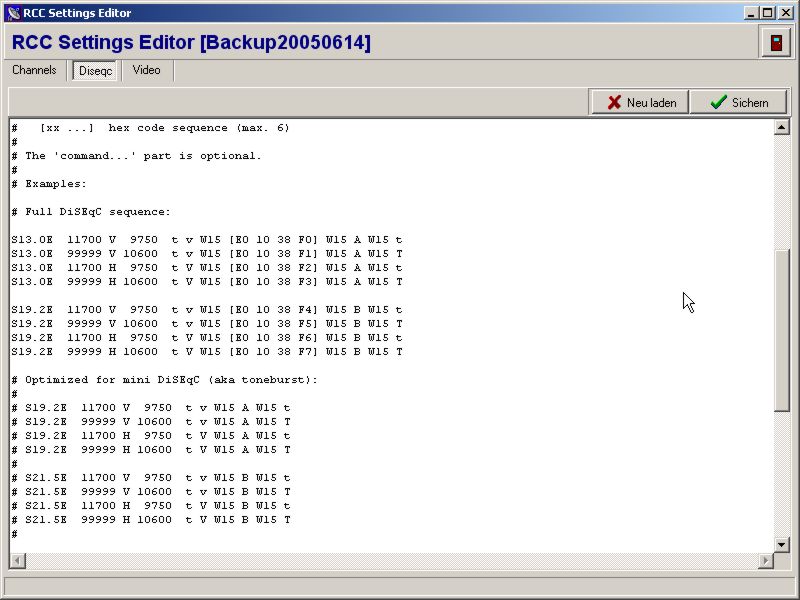Click commented line '# S19.2E 11700 V 9750'

151,408
